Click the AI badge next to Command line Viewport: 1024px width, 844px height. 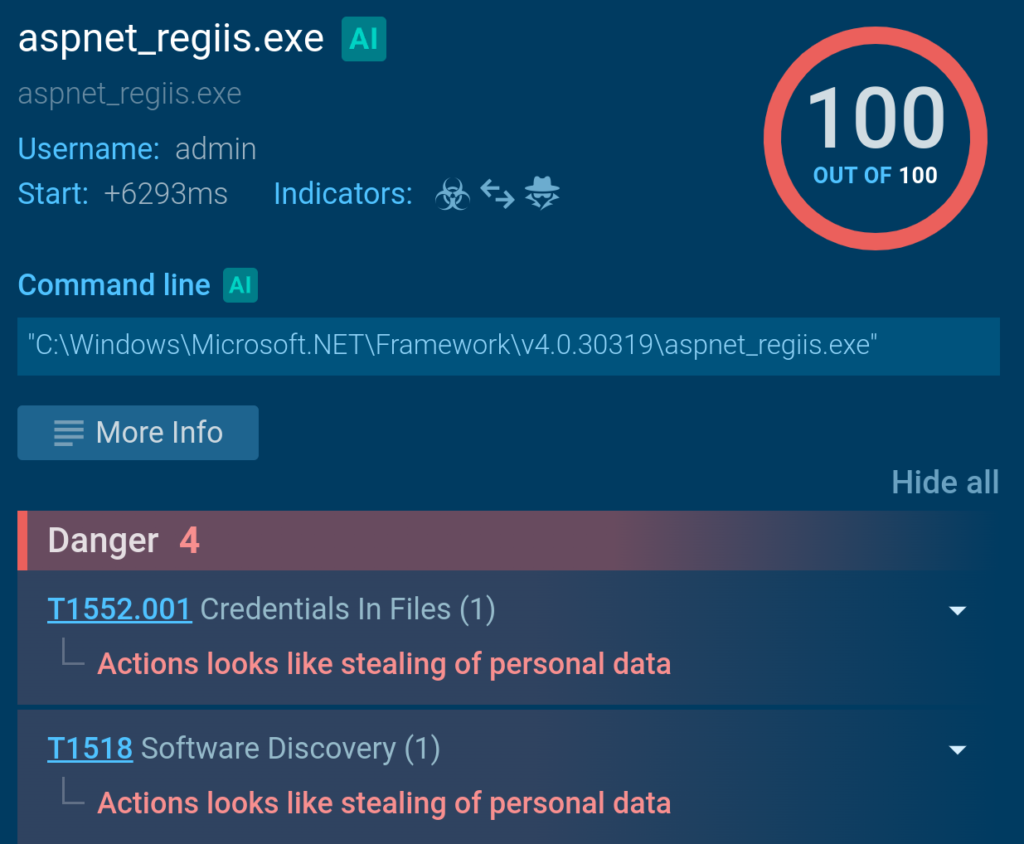pyautogui.click(x=240, y=285)
